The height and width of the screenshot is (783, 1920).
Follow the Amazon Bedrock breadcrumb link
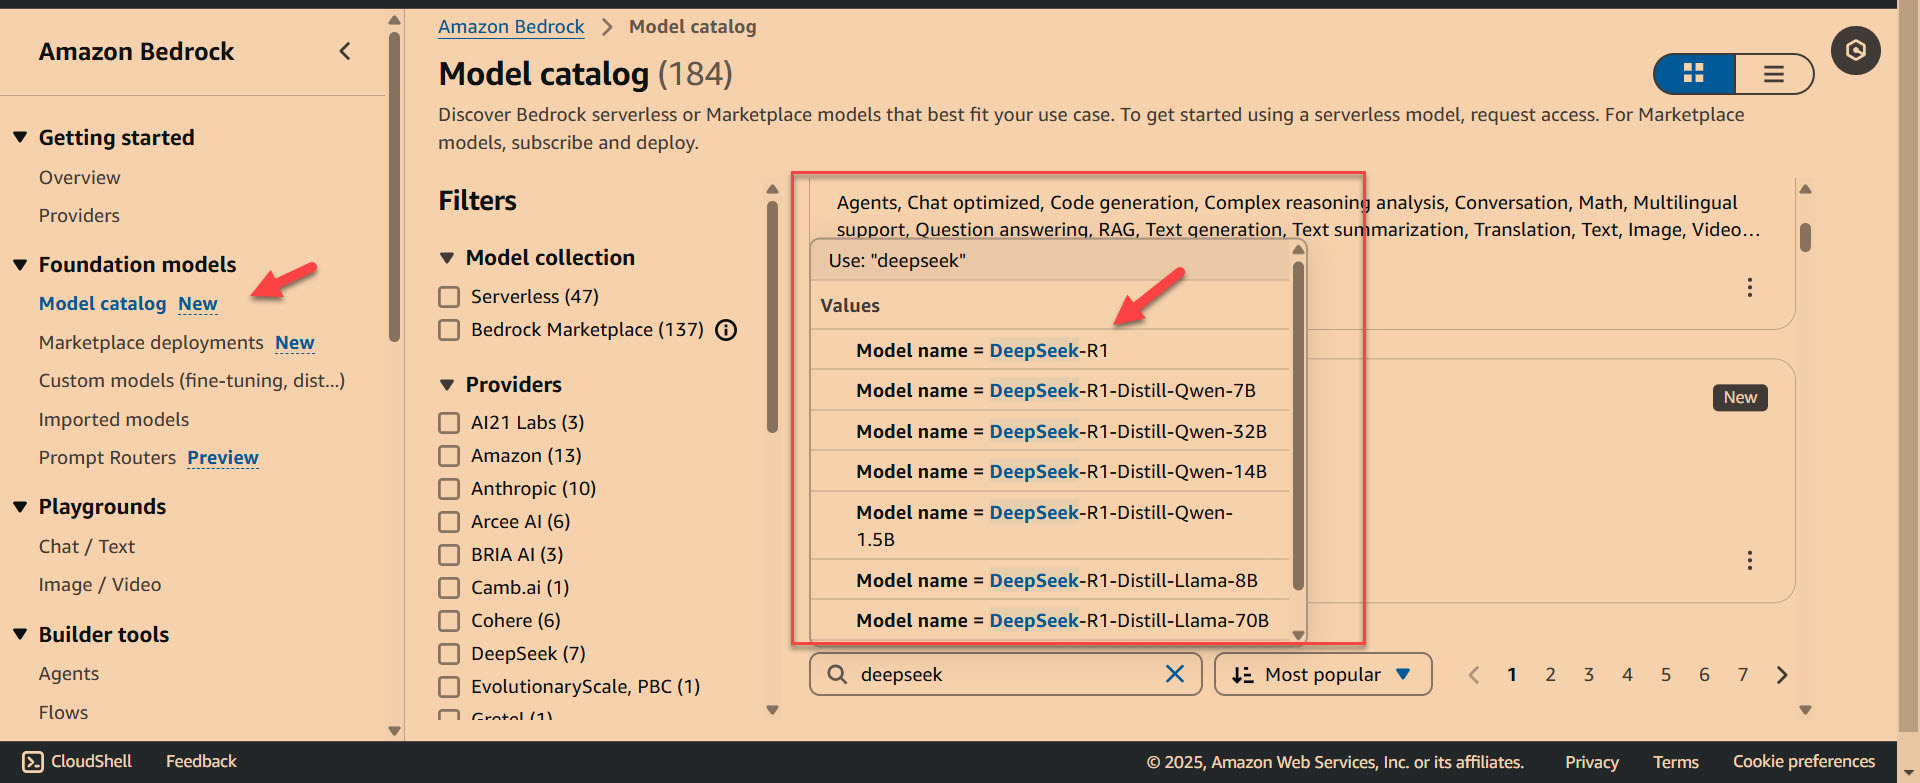511,26
